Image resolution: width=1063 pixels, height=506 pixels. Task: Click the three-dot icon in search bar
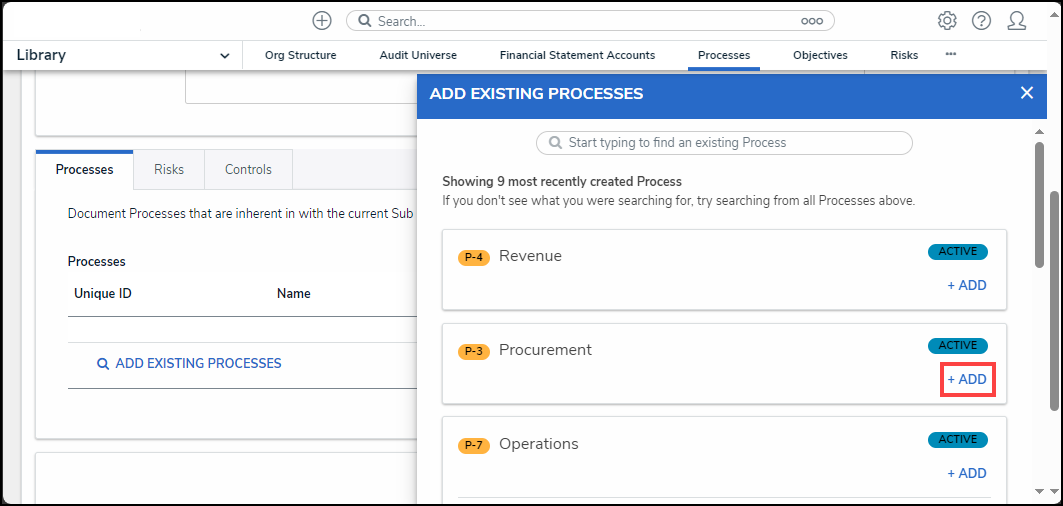[811, 21]
